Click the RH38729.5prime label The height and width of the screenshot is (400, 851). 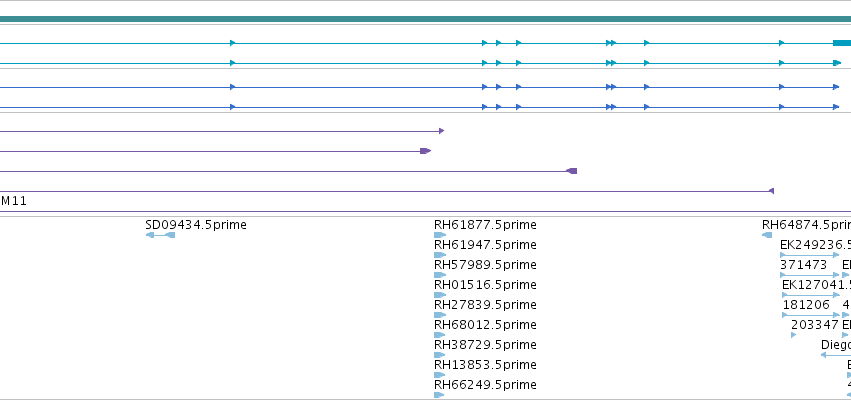[485, 345]
